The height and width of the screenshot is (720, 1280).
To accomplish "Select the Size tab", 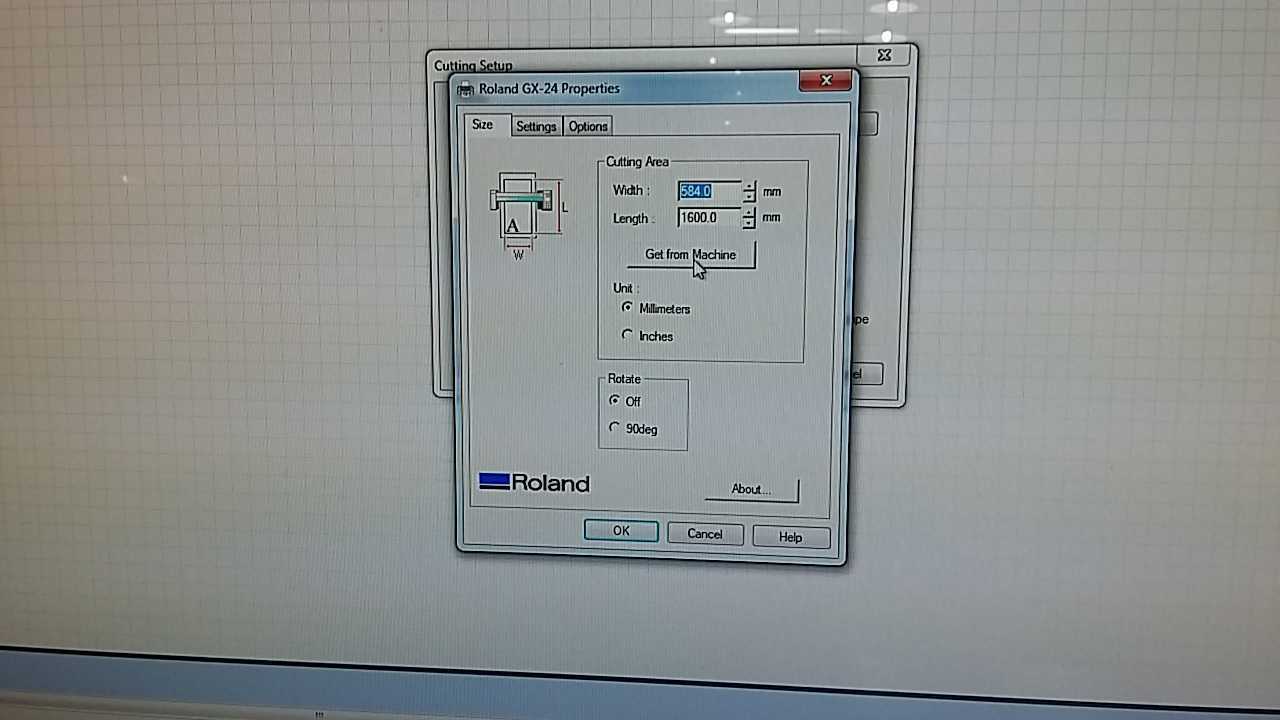I will click(x=482, y=125).
